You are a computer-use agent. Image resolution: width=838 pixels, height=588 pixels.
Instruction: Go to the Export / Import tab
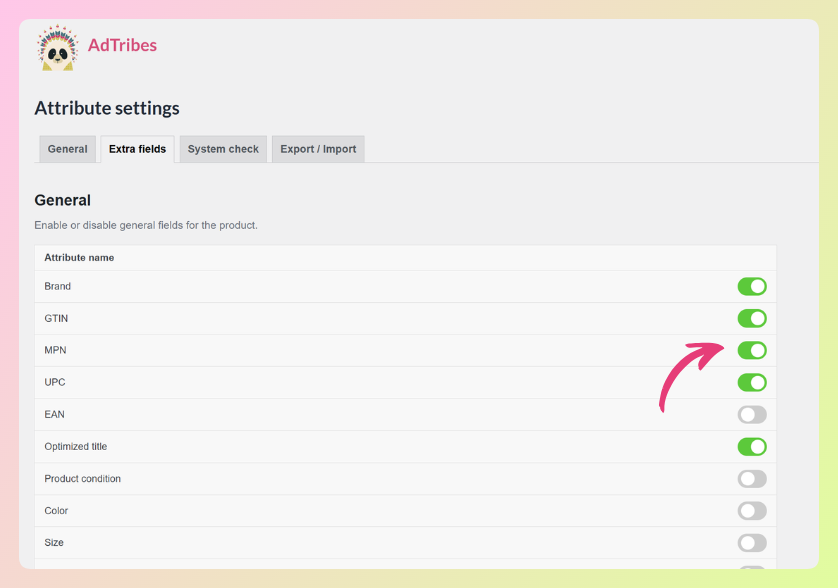click(x=318, y=149)
